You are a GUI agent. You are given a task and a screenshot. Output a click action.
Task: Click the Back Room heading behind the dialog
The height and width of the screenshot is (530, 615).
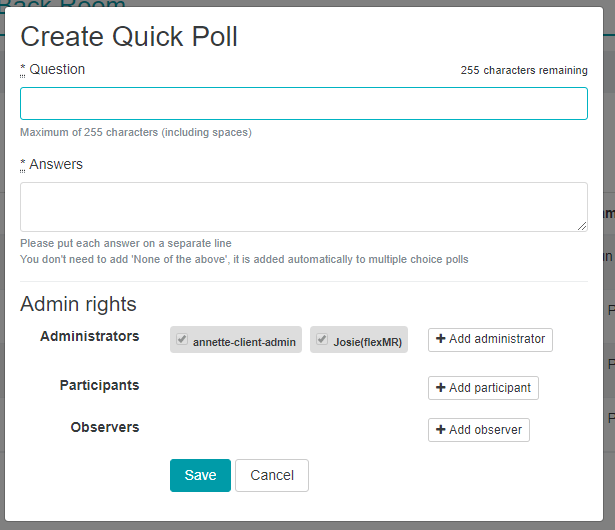[63, 4]
